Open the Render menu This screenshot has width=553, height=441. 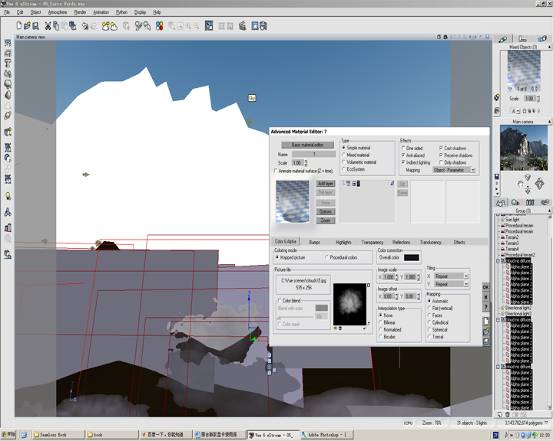coord(80,12)
